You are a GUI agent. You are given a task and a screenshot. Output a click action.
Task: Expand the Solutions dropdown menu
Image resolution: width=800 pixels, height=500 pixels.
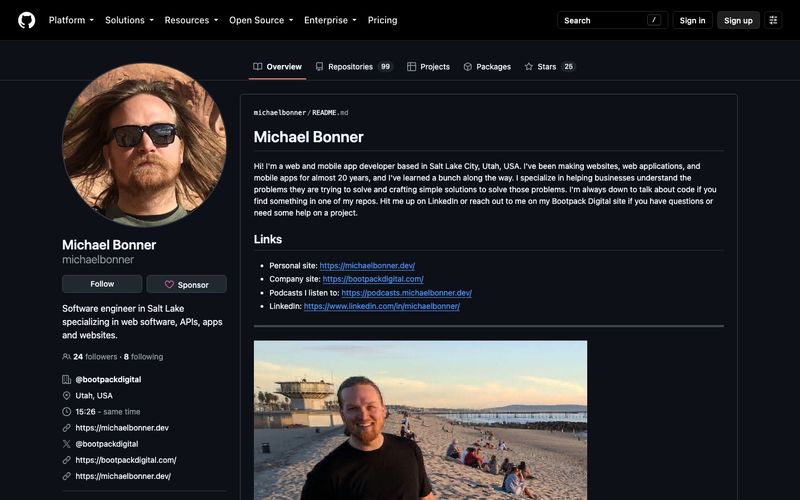[x=129, y=20]
